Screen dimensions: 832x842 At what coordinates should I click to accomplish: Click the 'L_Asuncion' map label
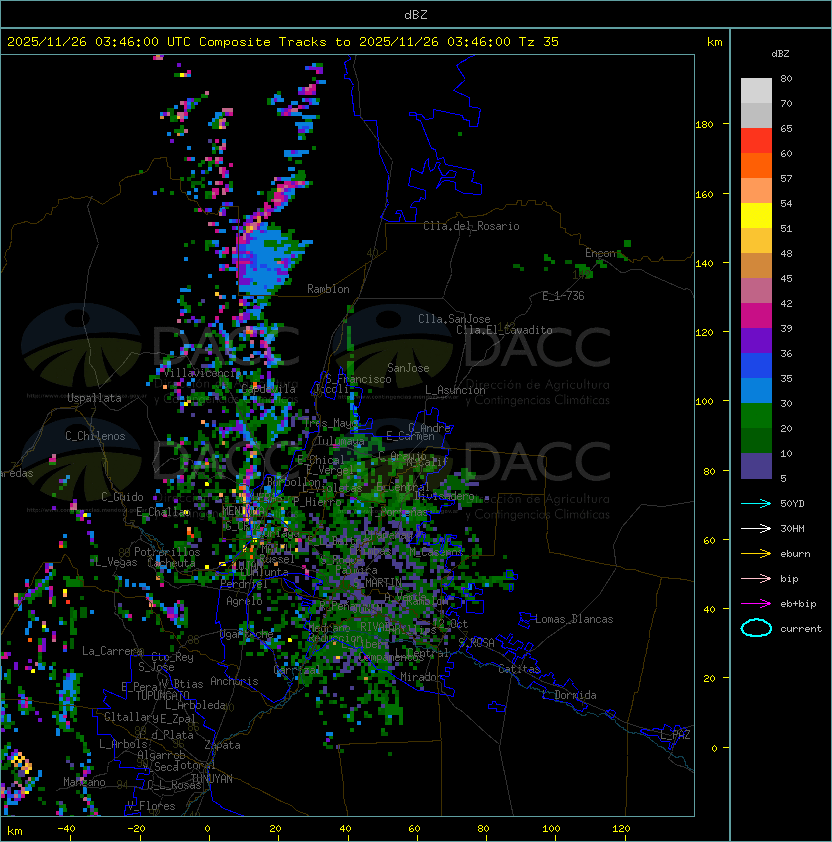tap(455, 390)
